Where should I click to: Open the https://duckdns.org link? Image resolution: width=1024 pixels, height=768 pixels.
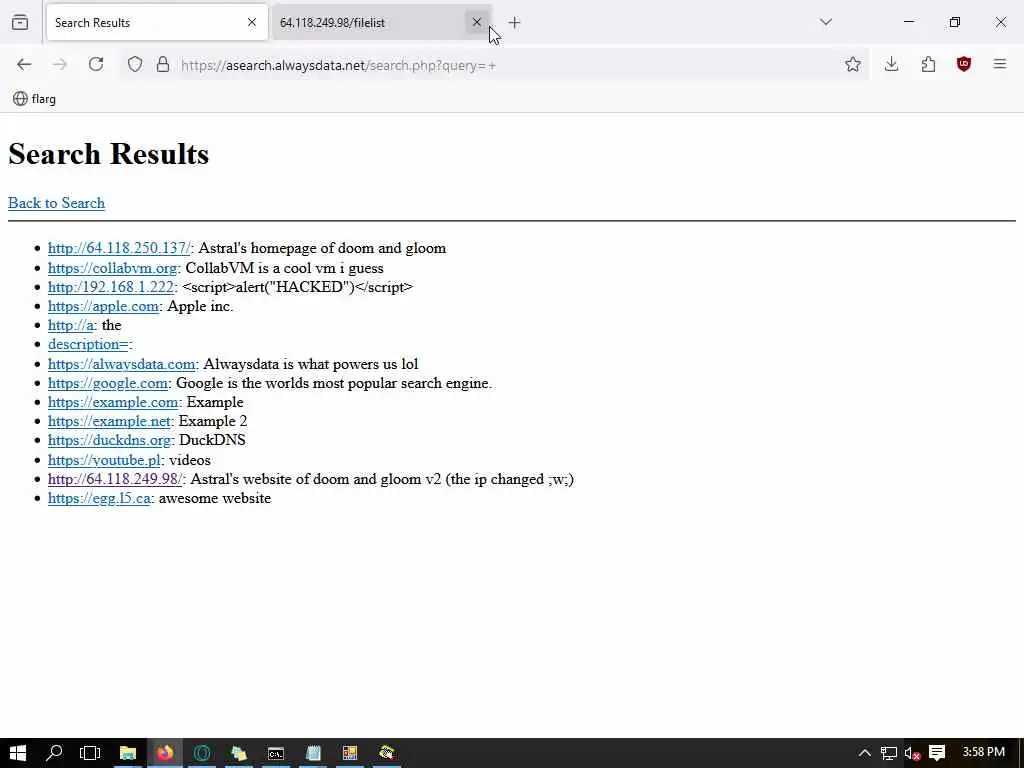(110, 440)
